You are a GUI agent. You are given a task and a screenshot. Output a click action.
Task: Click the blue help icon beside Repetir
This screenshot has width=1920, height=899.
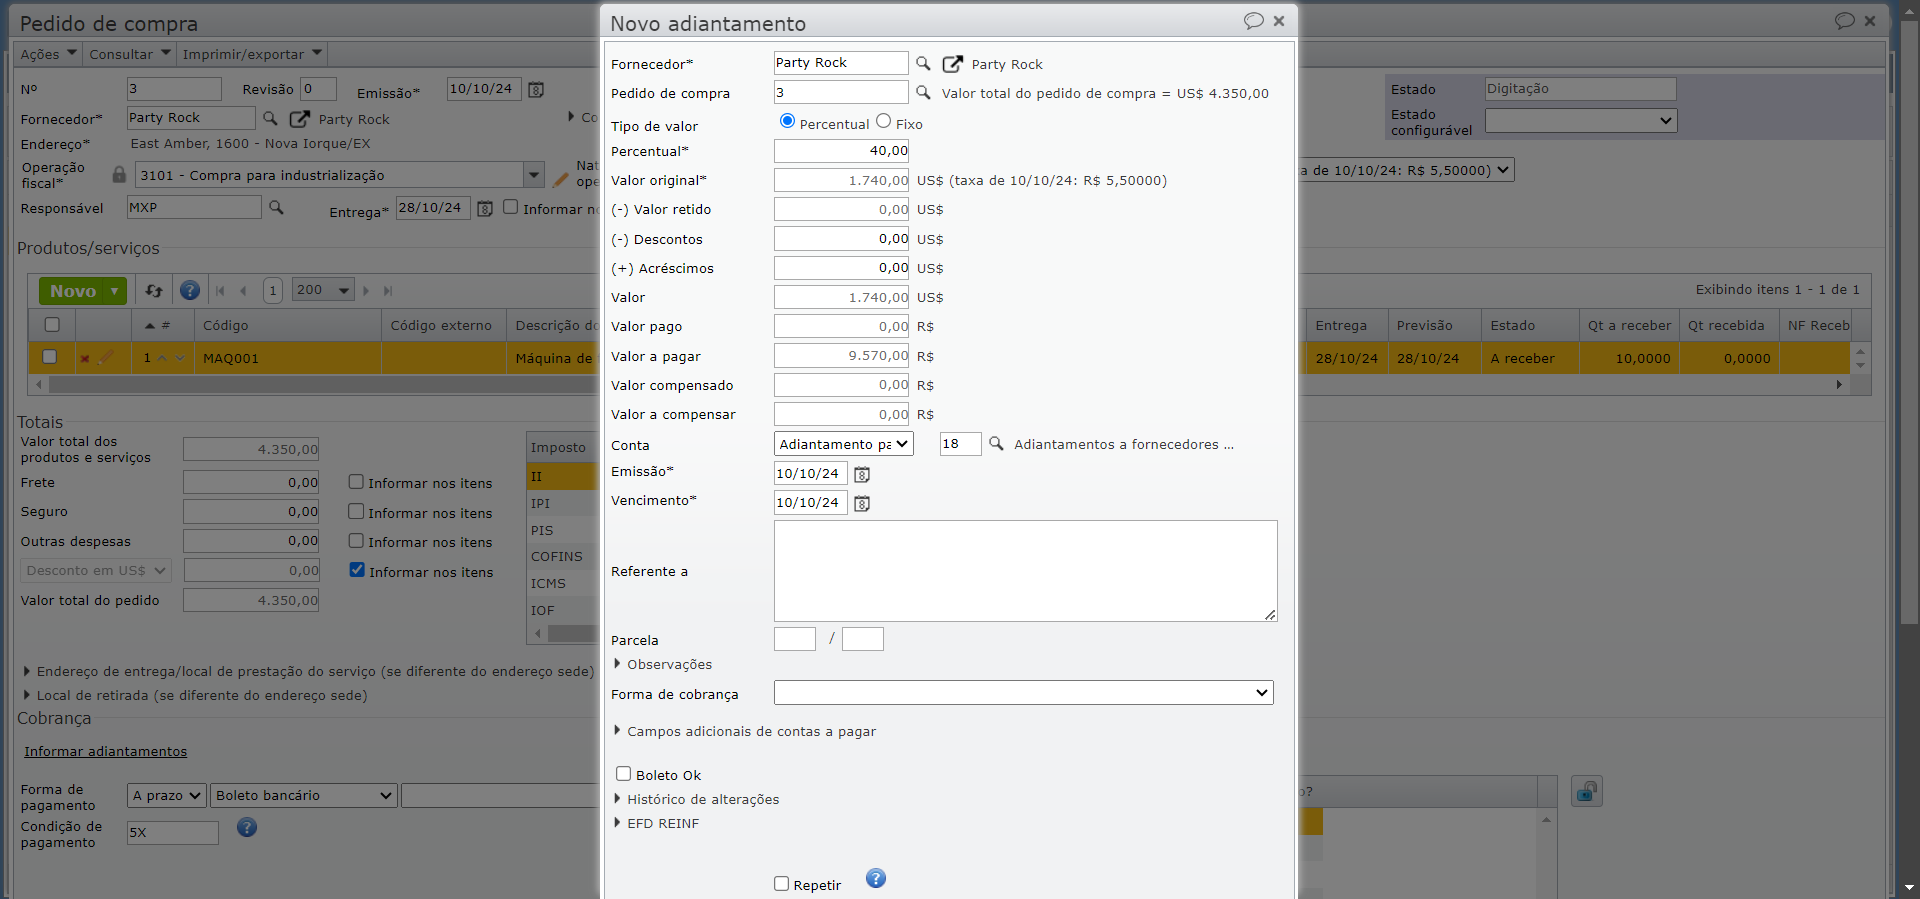876,879
